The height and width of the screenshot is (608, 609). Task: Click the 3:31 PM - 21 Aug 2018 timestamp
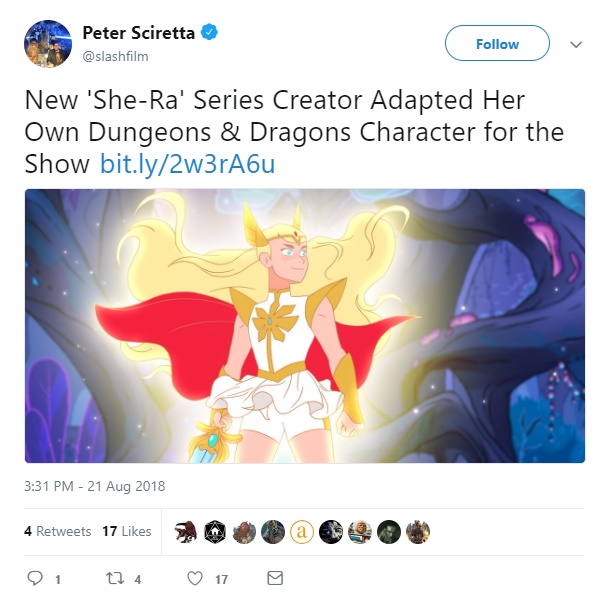click(94, 486)
